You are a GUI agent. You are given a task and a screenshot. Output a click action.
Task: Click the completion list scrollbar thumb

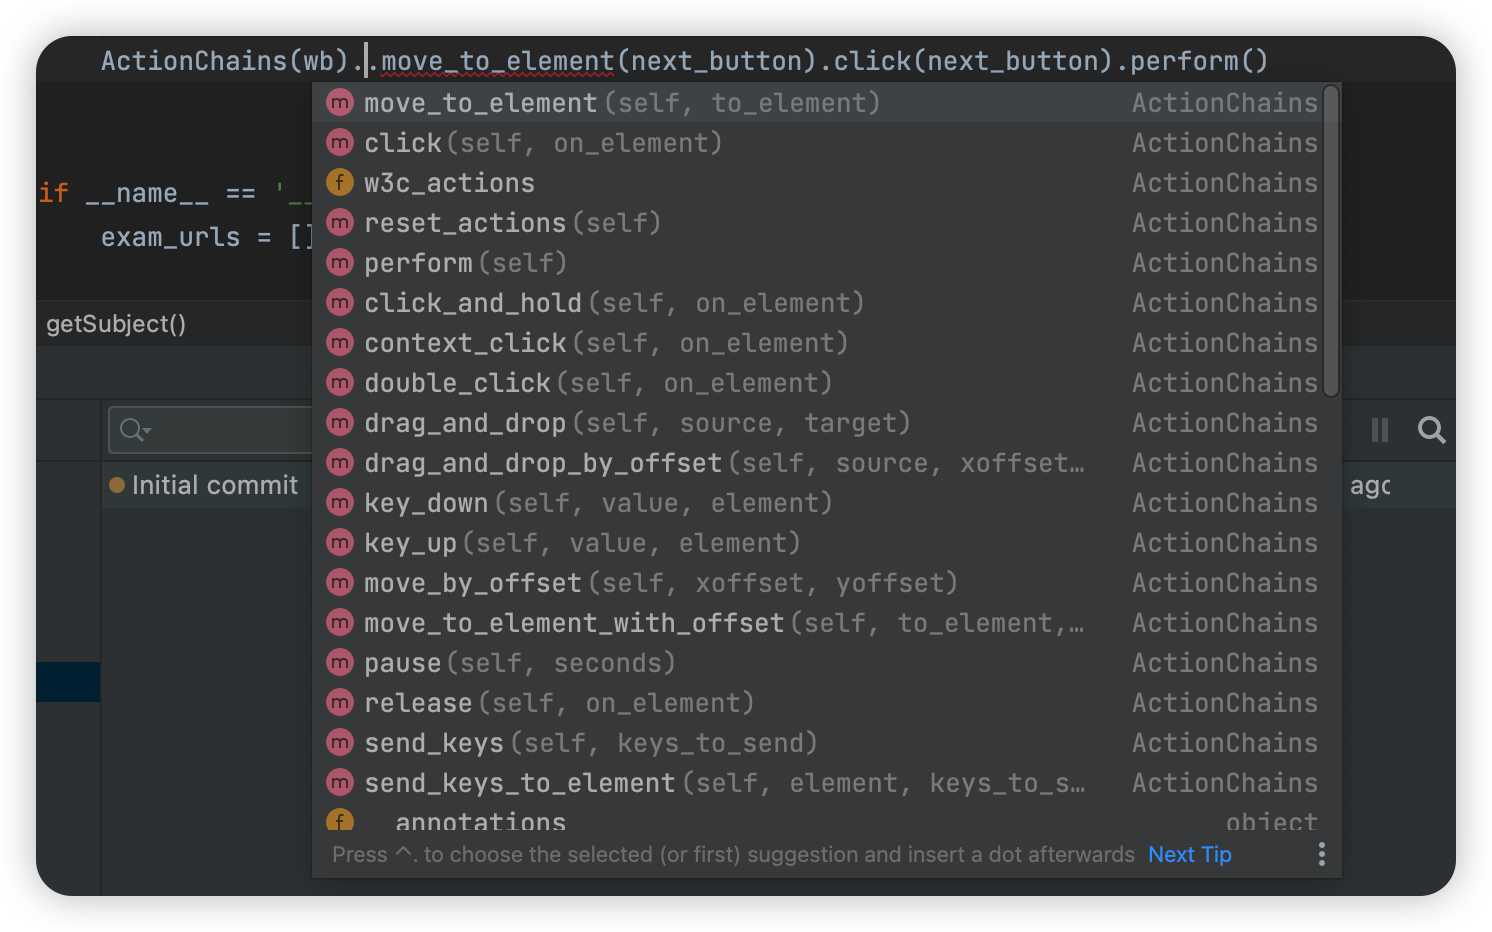coord(1330,240)
